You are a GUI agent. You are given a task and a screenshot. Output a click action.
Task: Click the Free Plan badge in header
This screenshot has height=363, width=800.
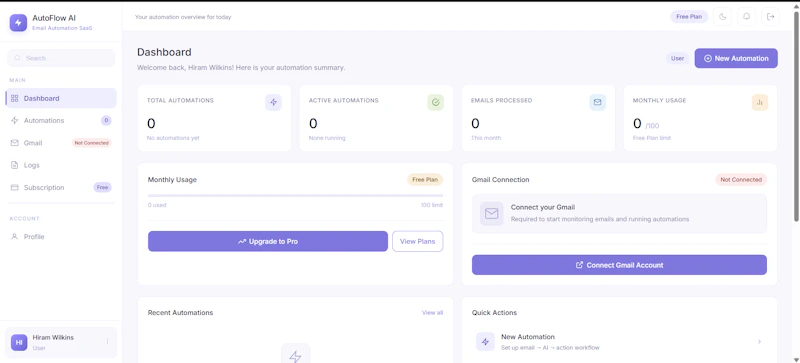coord(689,17)
